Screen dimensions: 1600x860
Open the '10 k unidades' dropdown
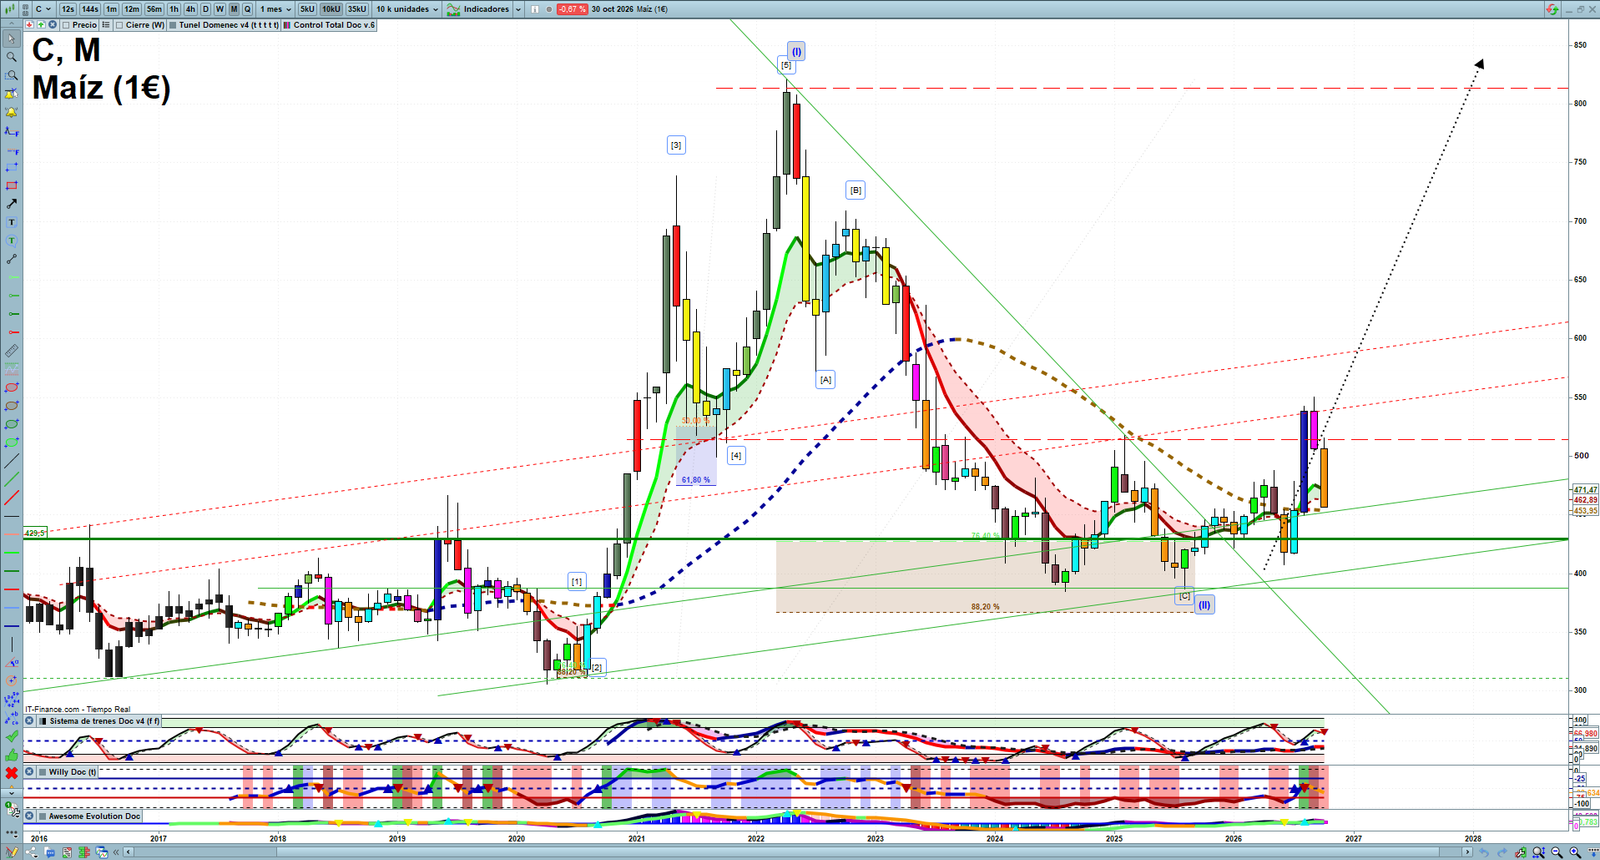(x=407, y=9)
